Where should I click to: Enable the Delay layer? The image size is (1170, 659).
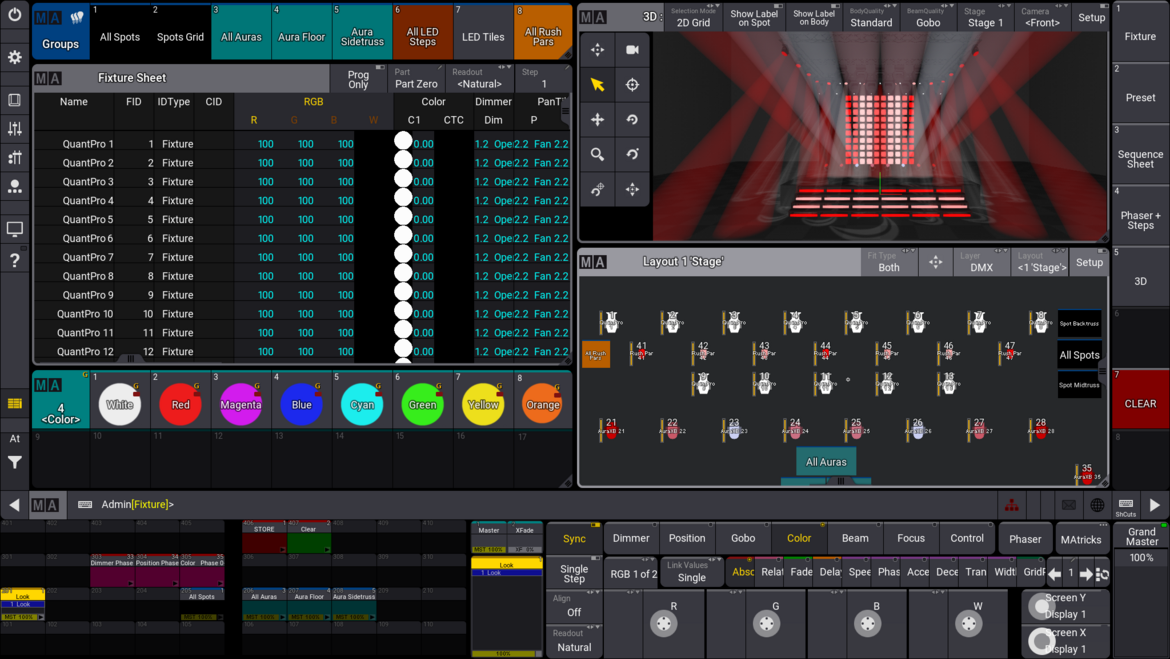point(830,572)
